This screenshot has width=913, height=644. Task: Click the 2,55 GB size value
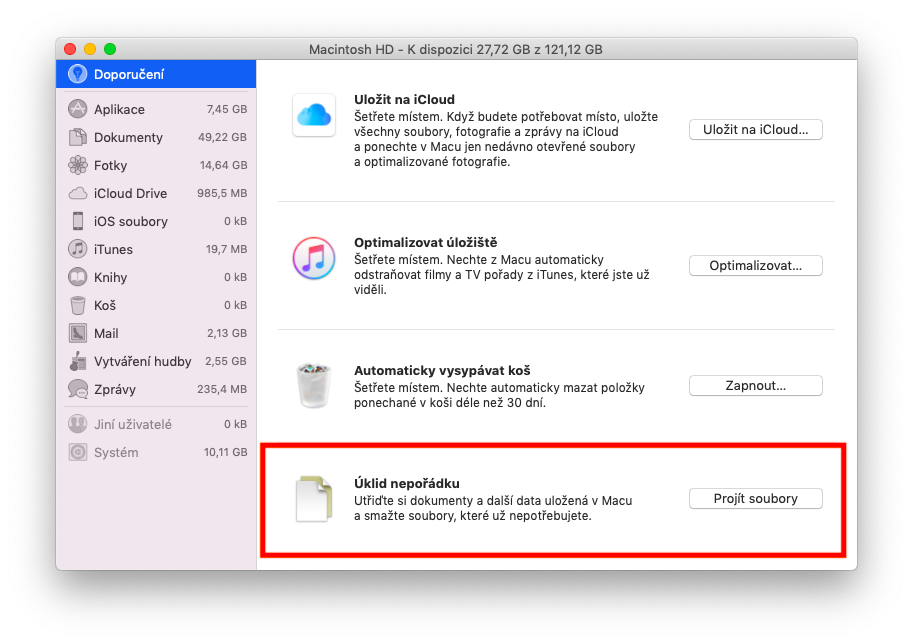[225, 362]
